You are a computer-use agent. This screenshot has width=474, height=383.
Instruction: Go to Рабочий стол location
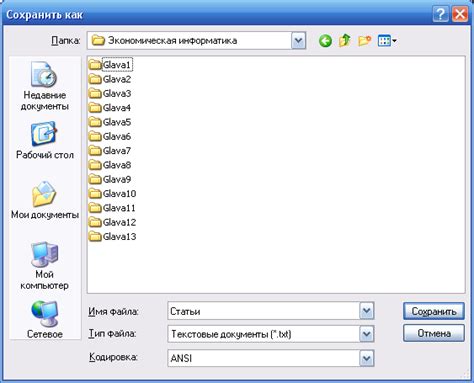[45, 141]
